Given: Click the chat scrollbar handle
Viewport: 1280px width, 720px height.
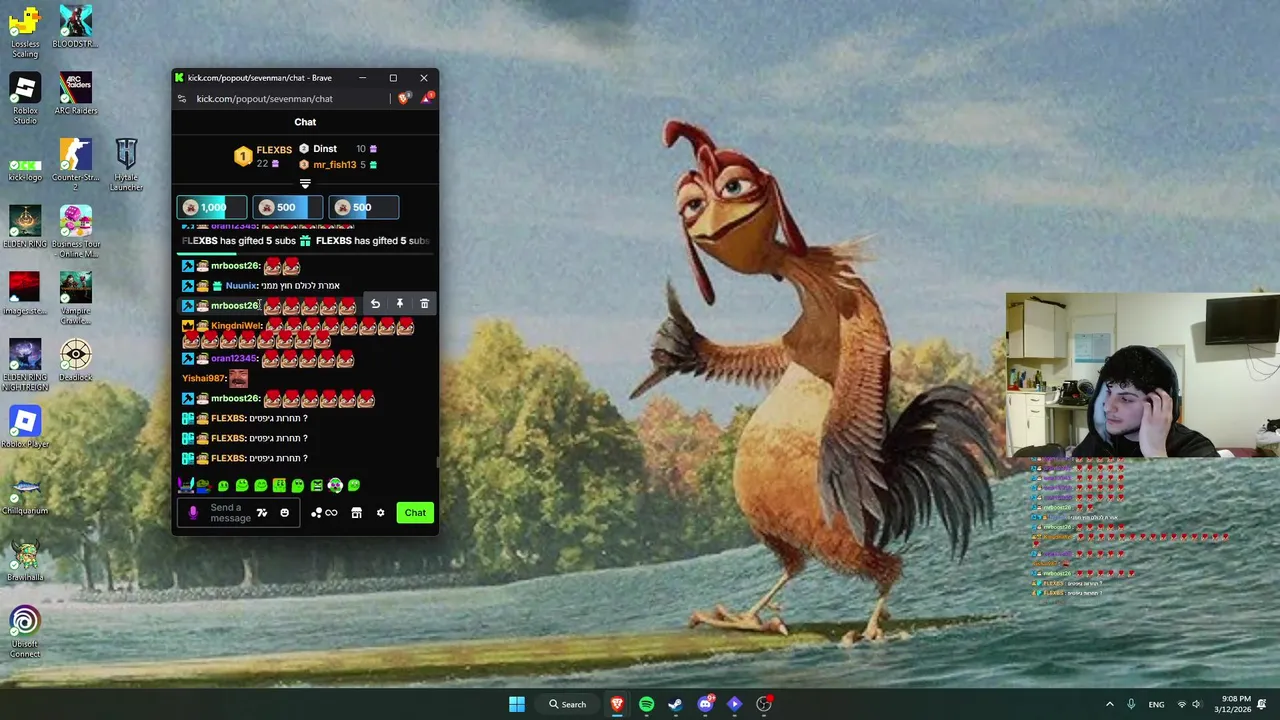Looking at the screenshot, I should [x=437, y=462].
